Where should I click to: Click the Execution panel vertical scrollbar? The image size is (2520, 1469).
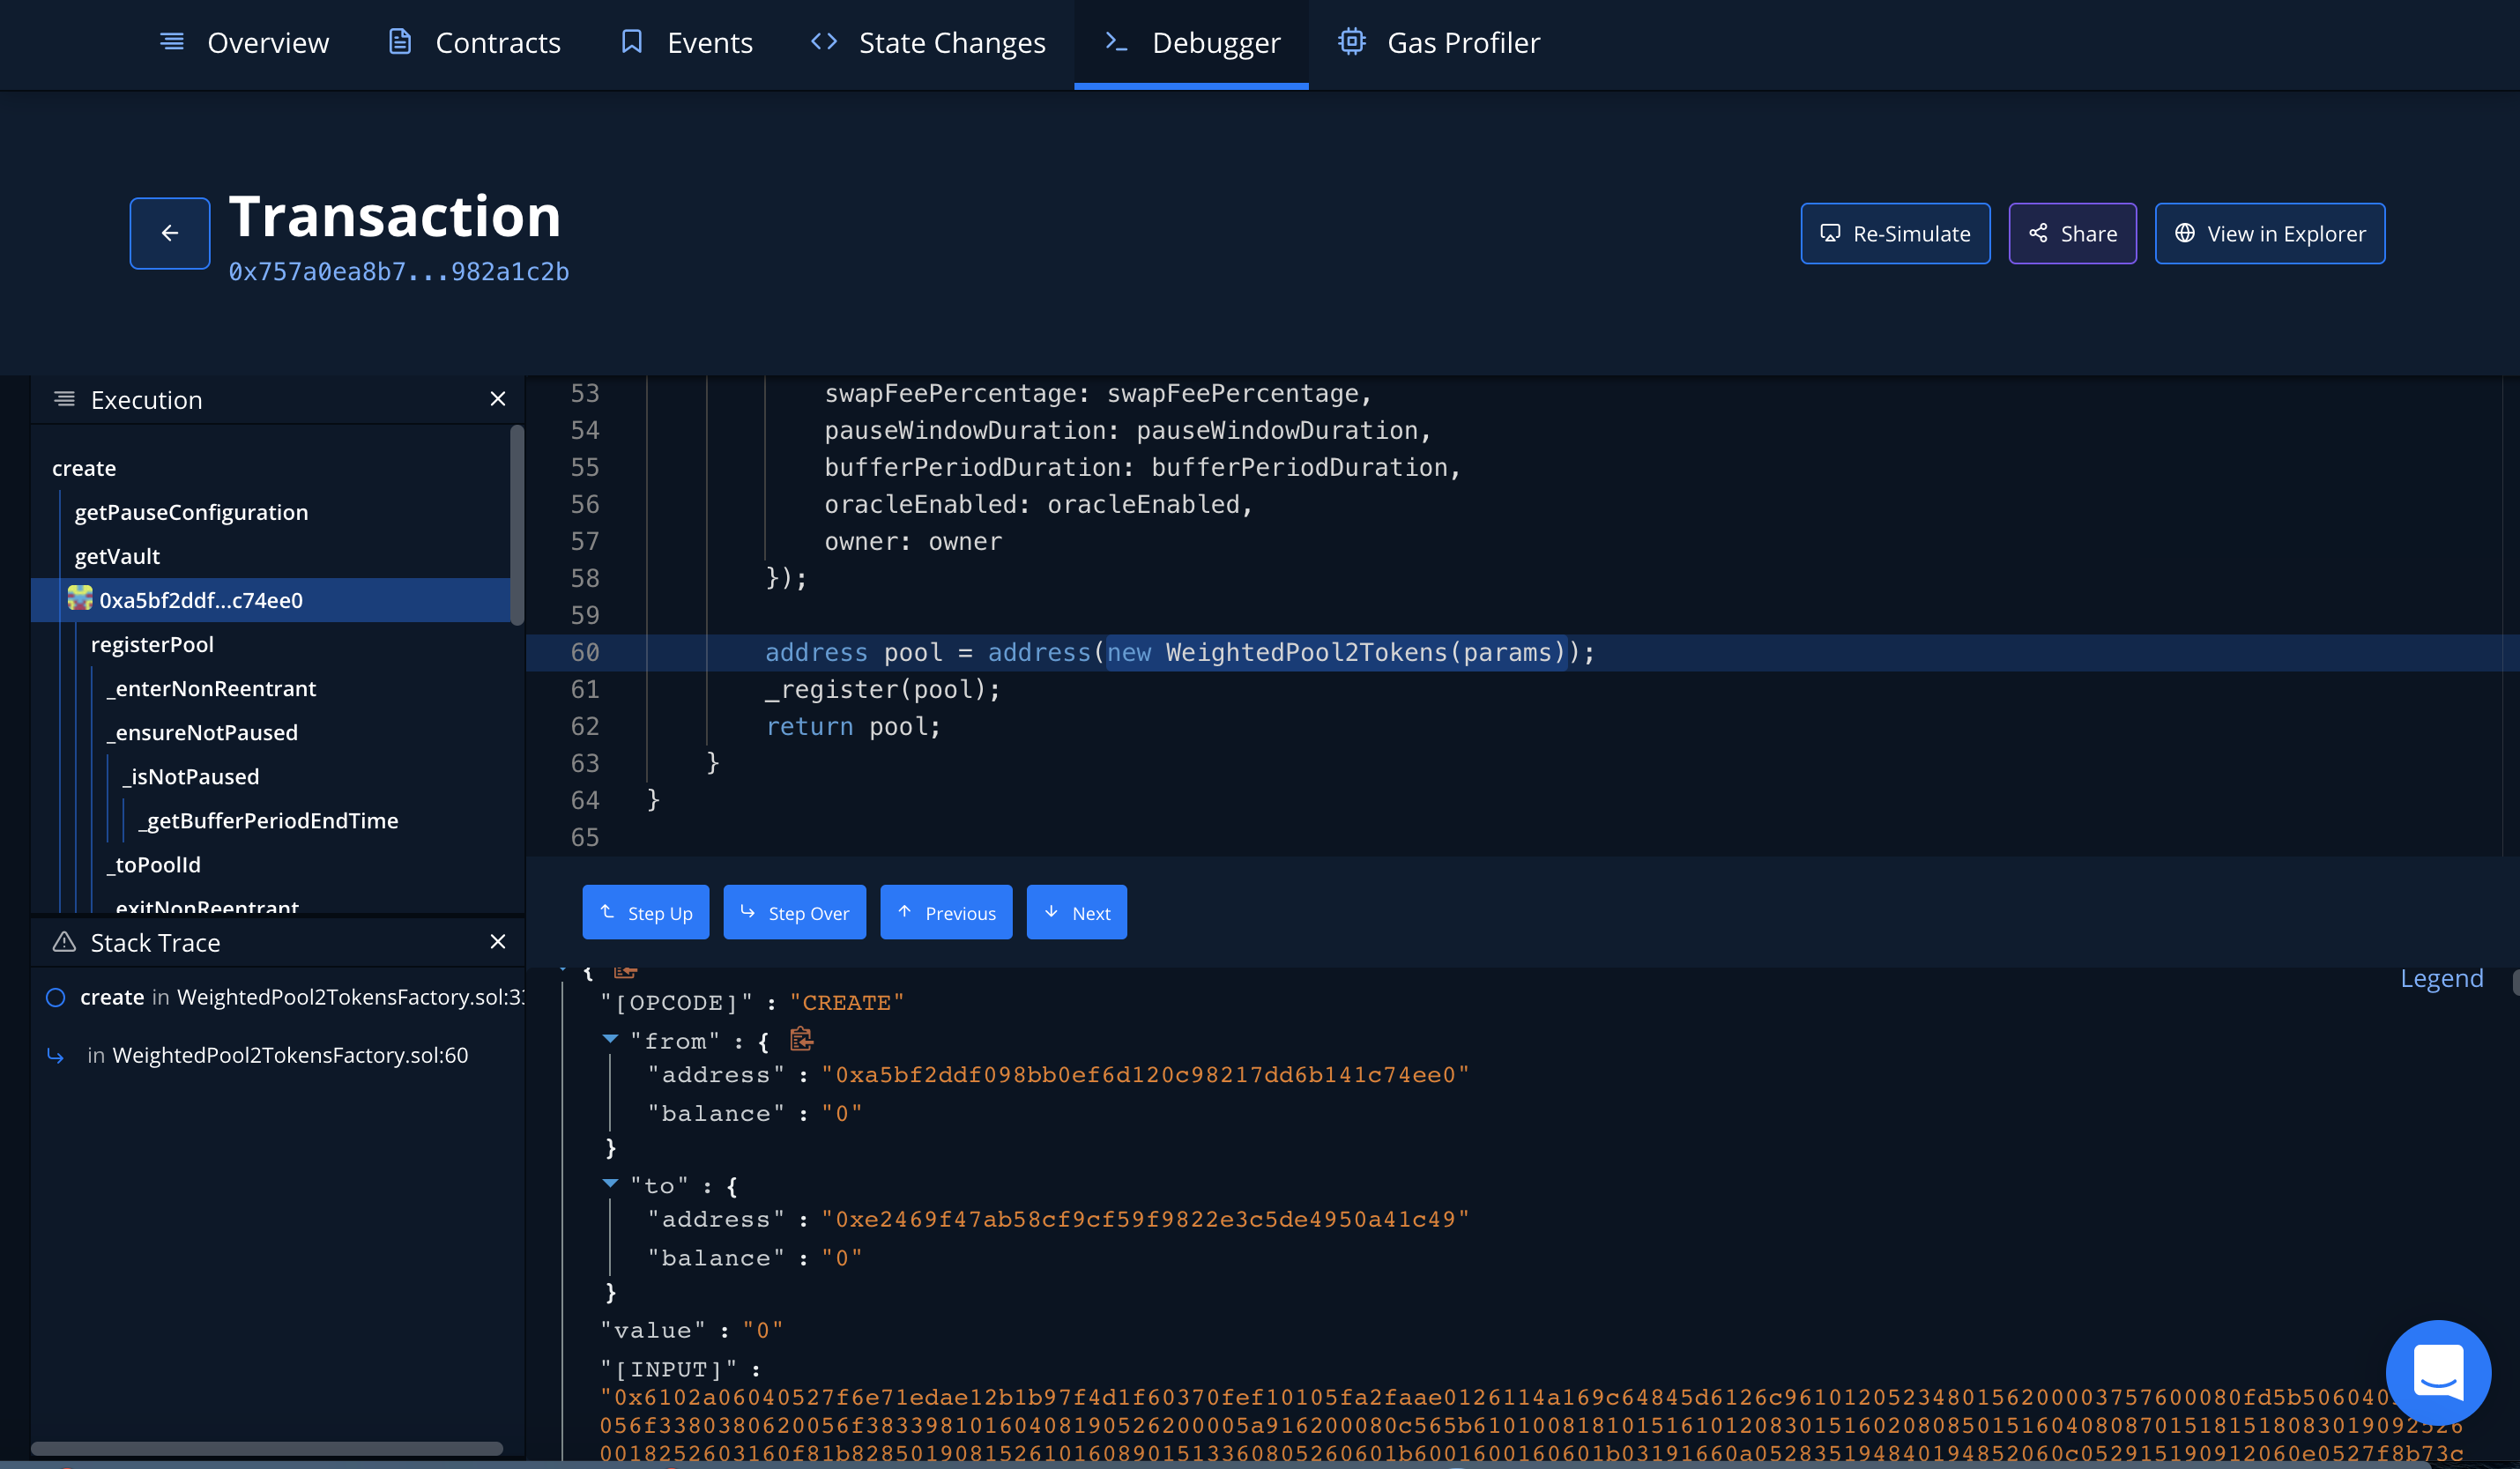tap(517, 525)
